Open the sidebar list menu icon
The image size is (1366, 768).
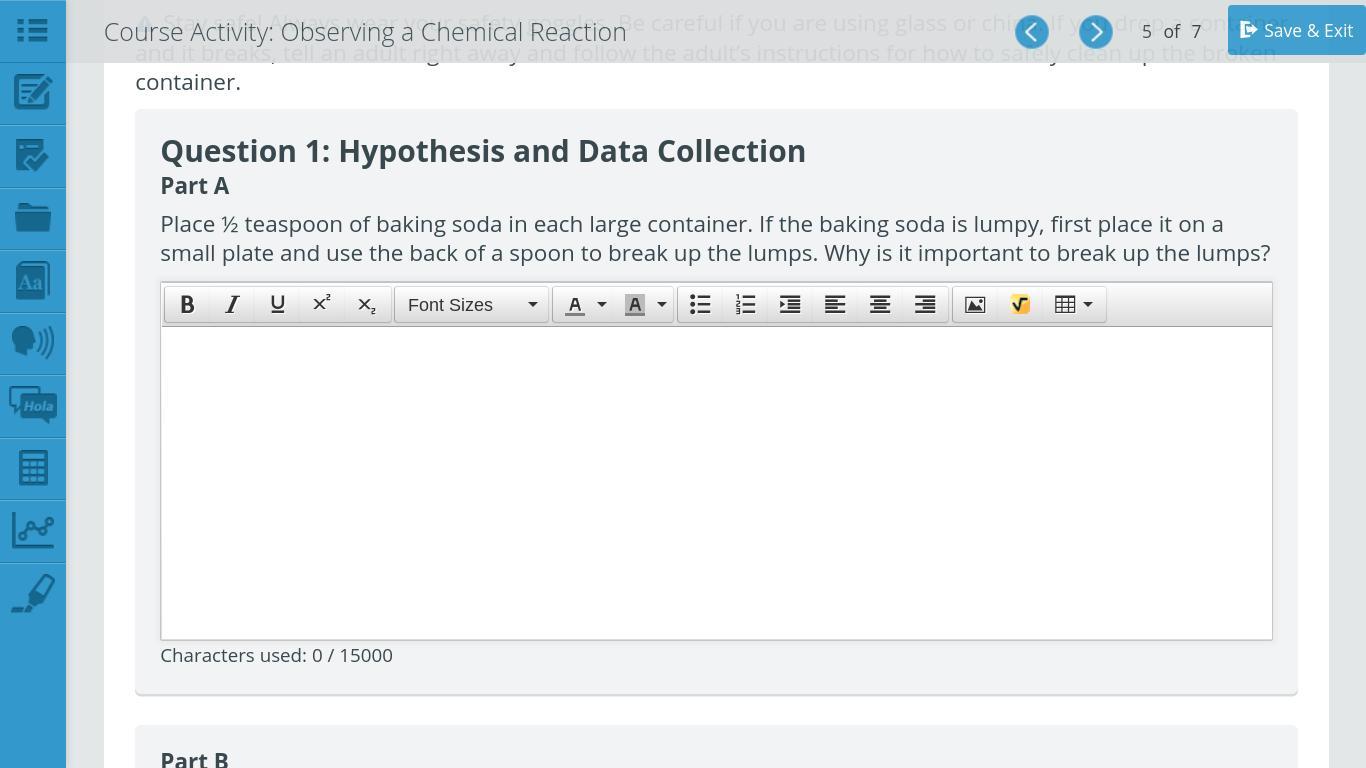pyautogui.click(x=32, y=30)
